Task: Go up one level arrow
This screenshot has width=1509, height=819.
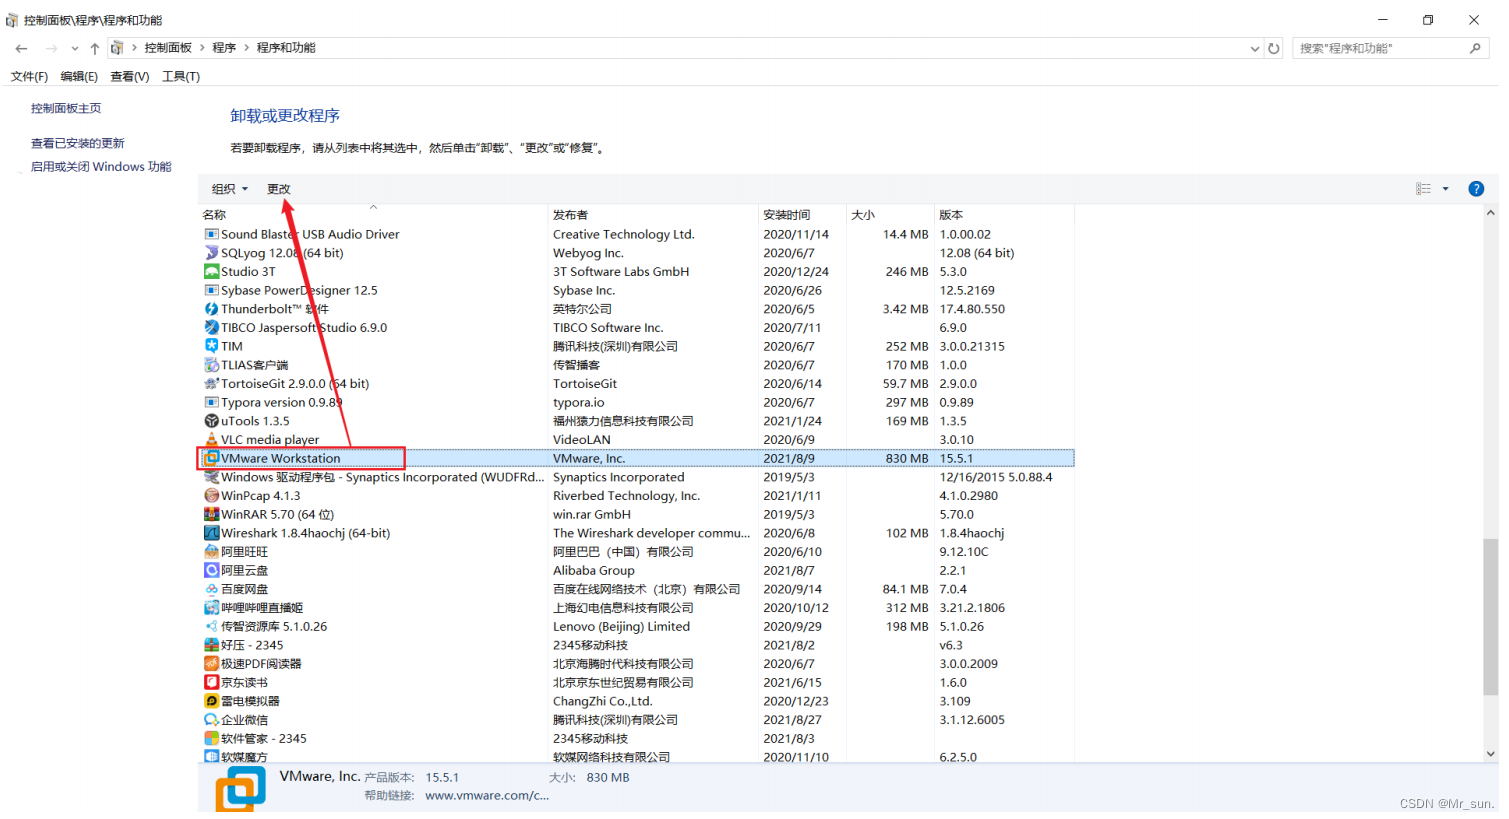Action: coord(94,48)
